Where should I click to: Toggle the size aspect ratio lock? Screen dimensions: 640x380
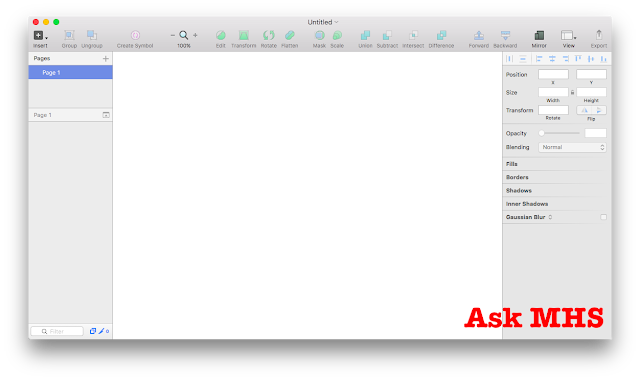point(572,93)
